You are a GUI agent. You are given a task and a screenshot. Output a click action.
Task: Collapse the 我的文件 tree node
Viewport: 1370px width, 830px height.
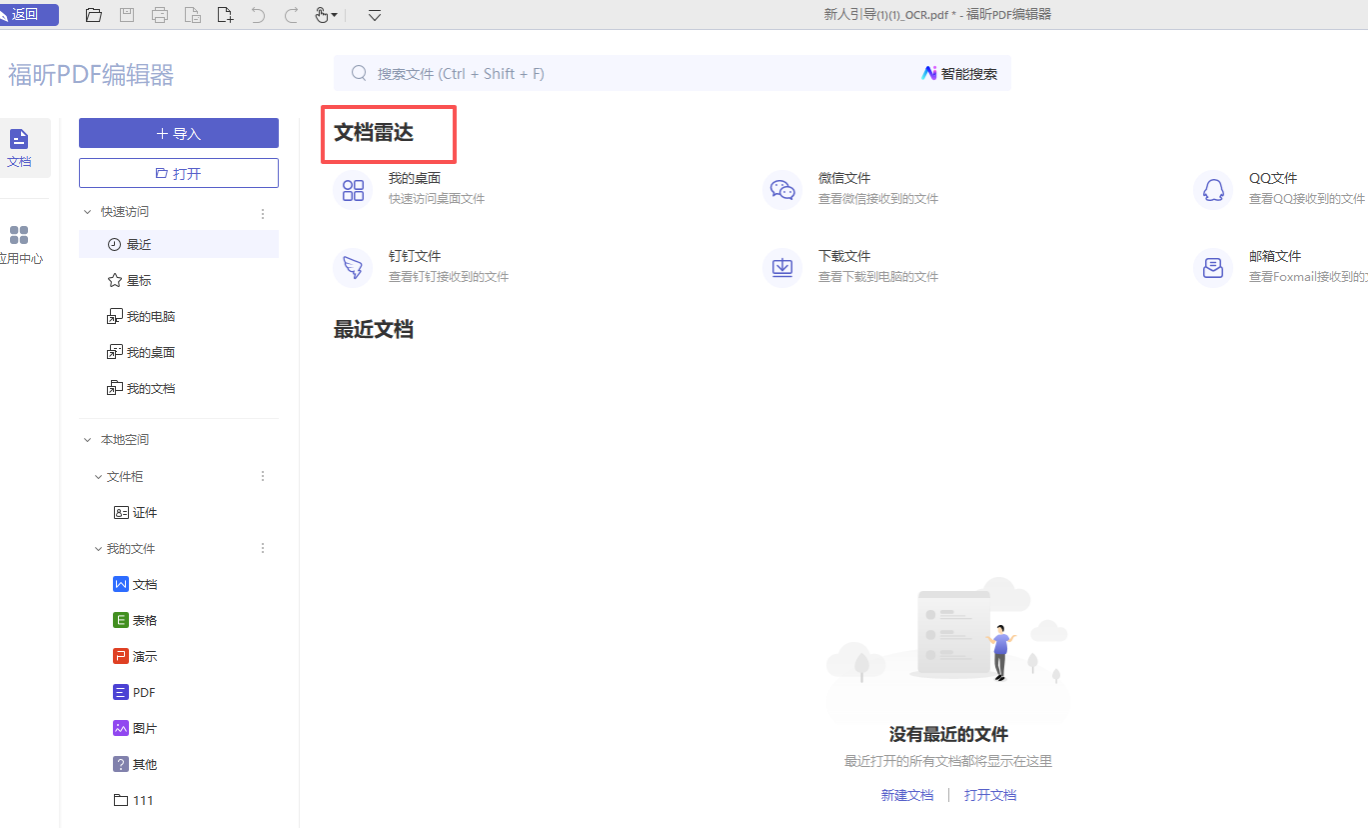(x=98, y=549)
